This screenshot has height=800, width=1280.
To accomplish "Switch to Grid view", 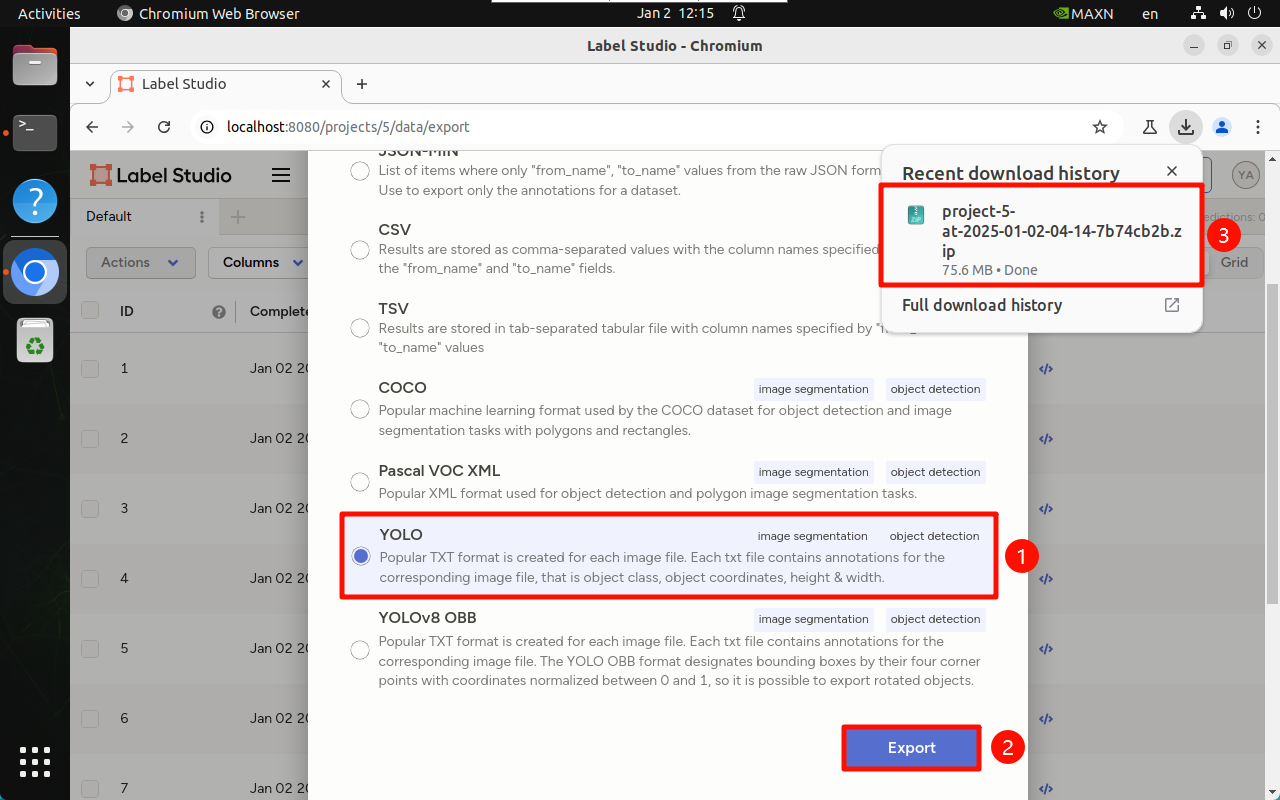I will (x=1234, y=262).
